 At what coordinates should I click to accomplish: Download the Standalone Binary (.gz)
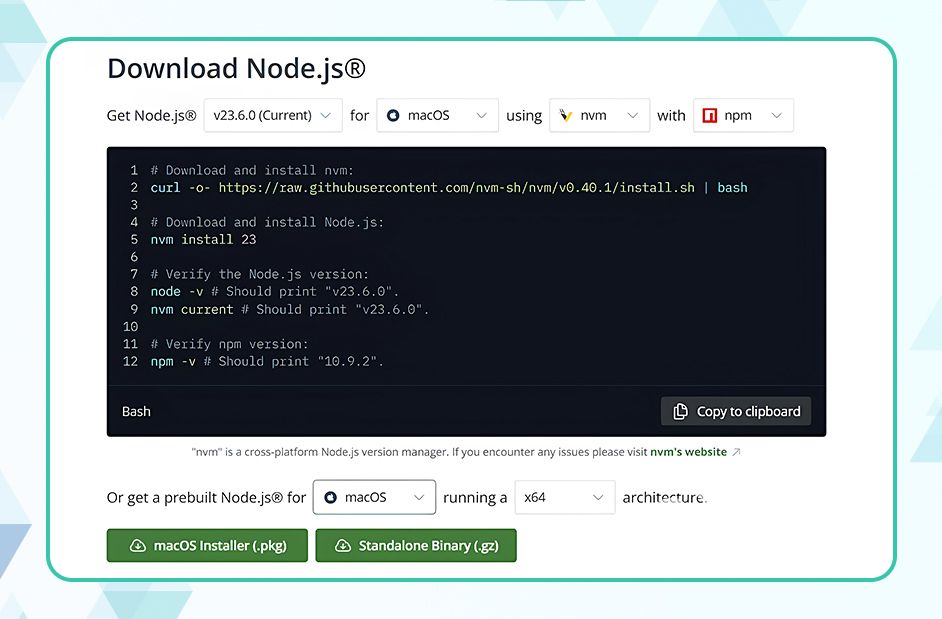click(x=416, y=545)
